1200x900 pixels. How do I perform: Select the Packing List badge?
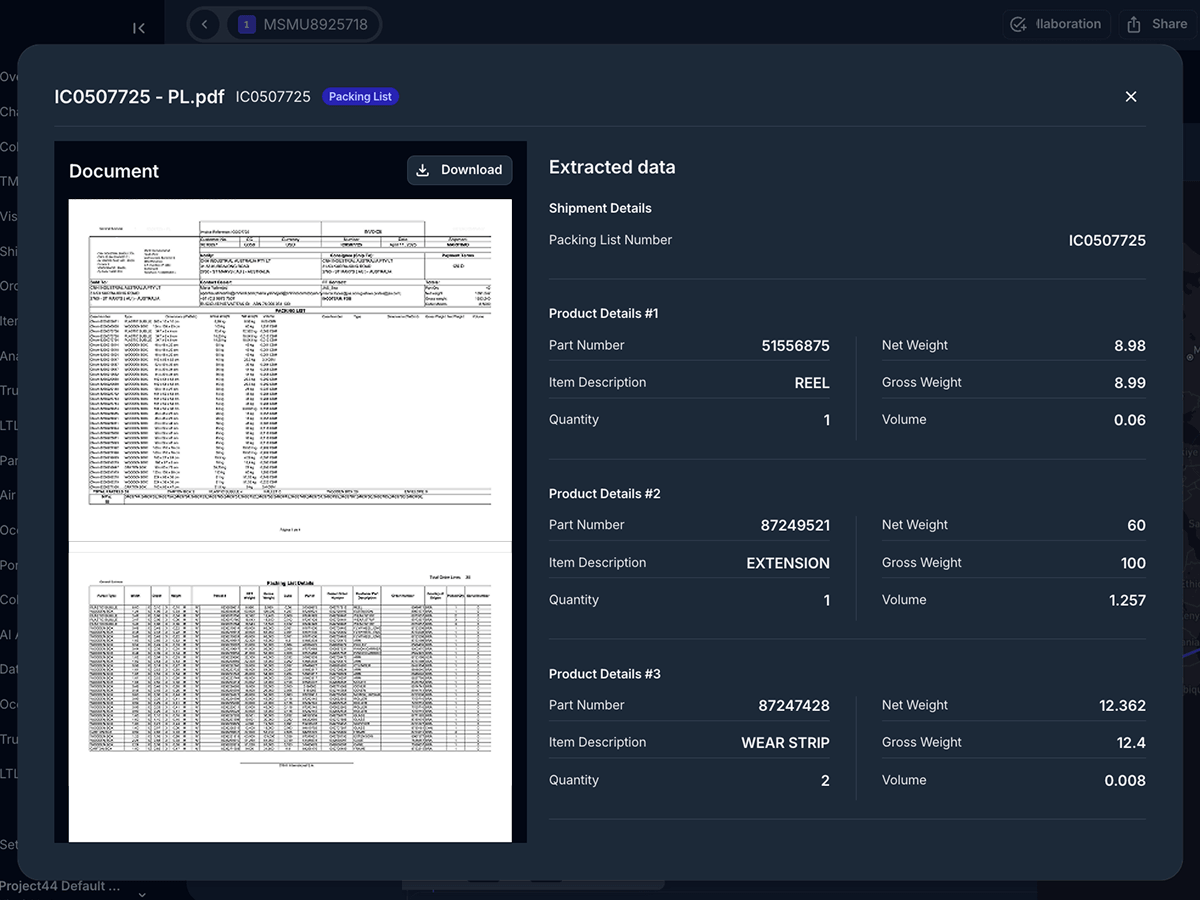tap(360, 97)
